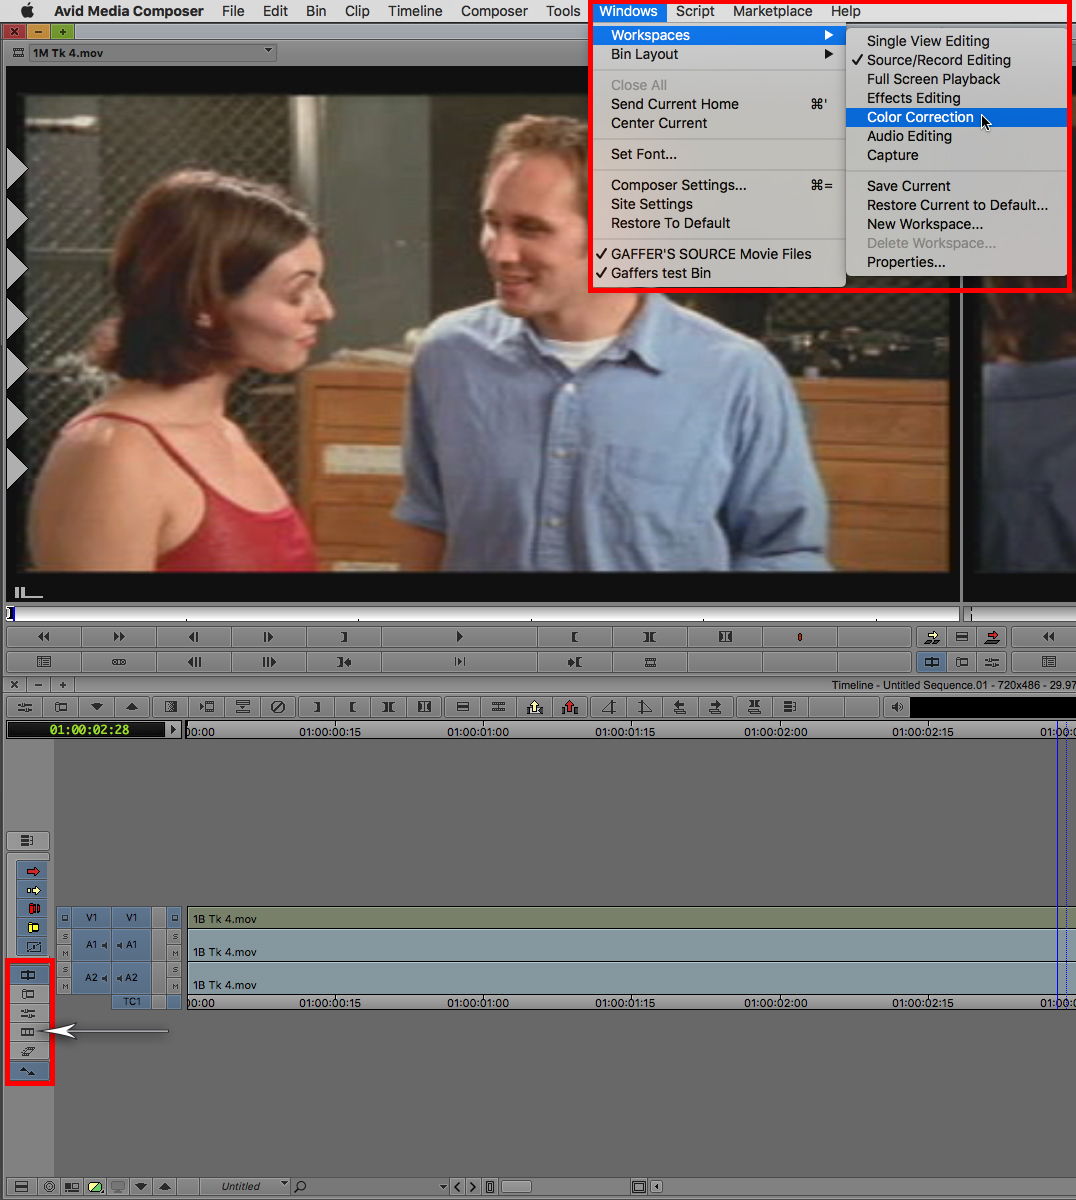Click New Workspace in the Workspaces submenu
Image resolution: width=1076 pixels, height=1200 pixels.
tap(925, 224)
